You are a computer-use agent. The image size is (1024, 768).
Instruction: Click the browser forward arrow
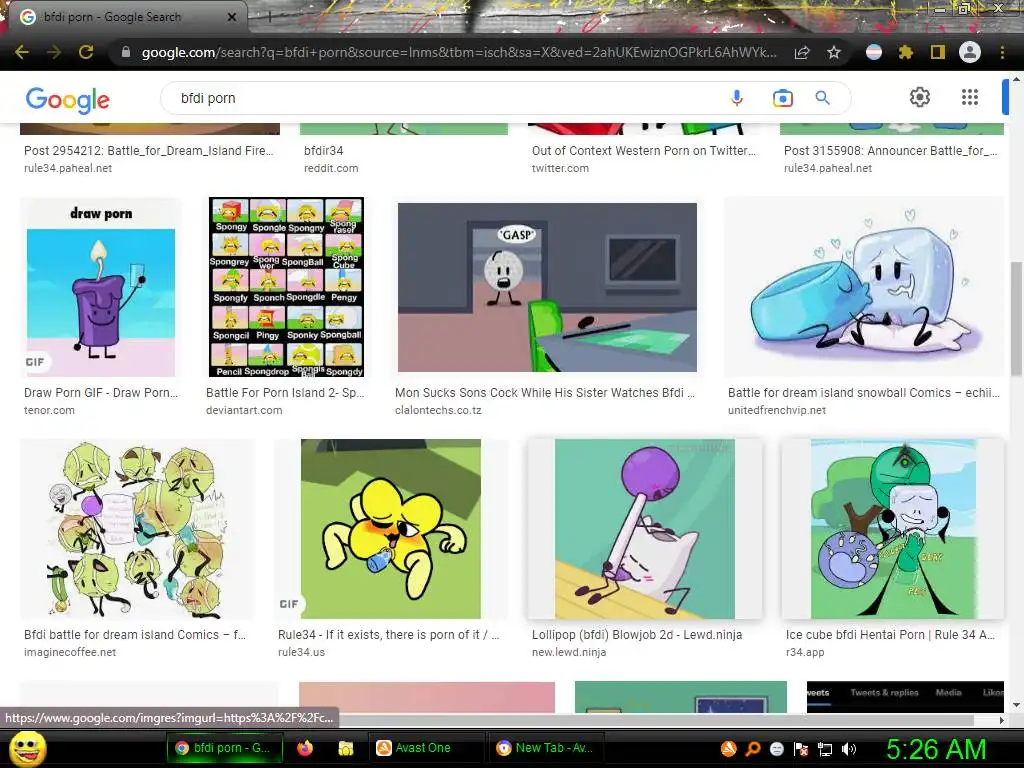point(54,52)
